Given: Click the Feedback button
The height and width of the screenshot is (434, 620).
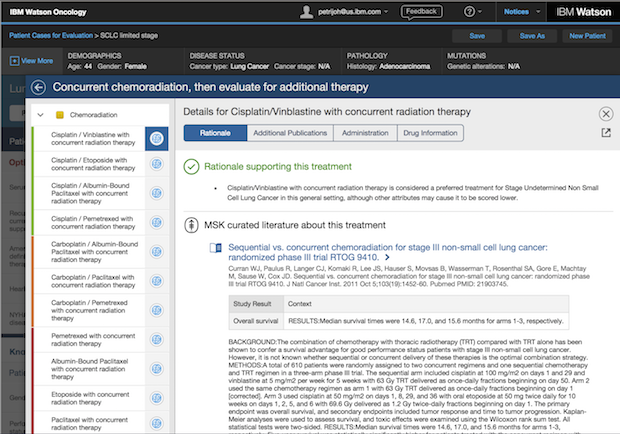Looking at the screenshot, I should coord(422,12).
